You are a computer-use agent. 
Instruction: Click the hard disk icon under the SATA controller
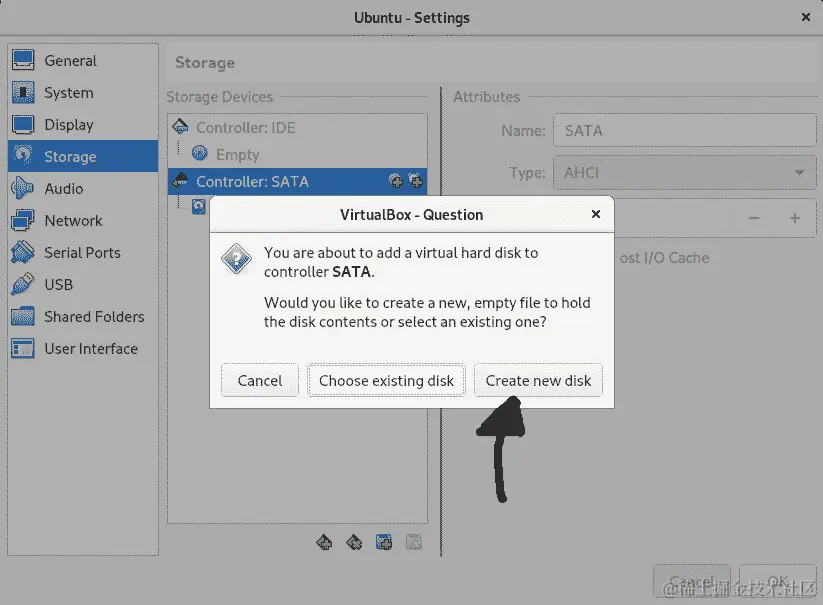199,207
